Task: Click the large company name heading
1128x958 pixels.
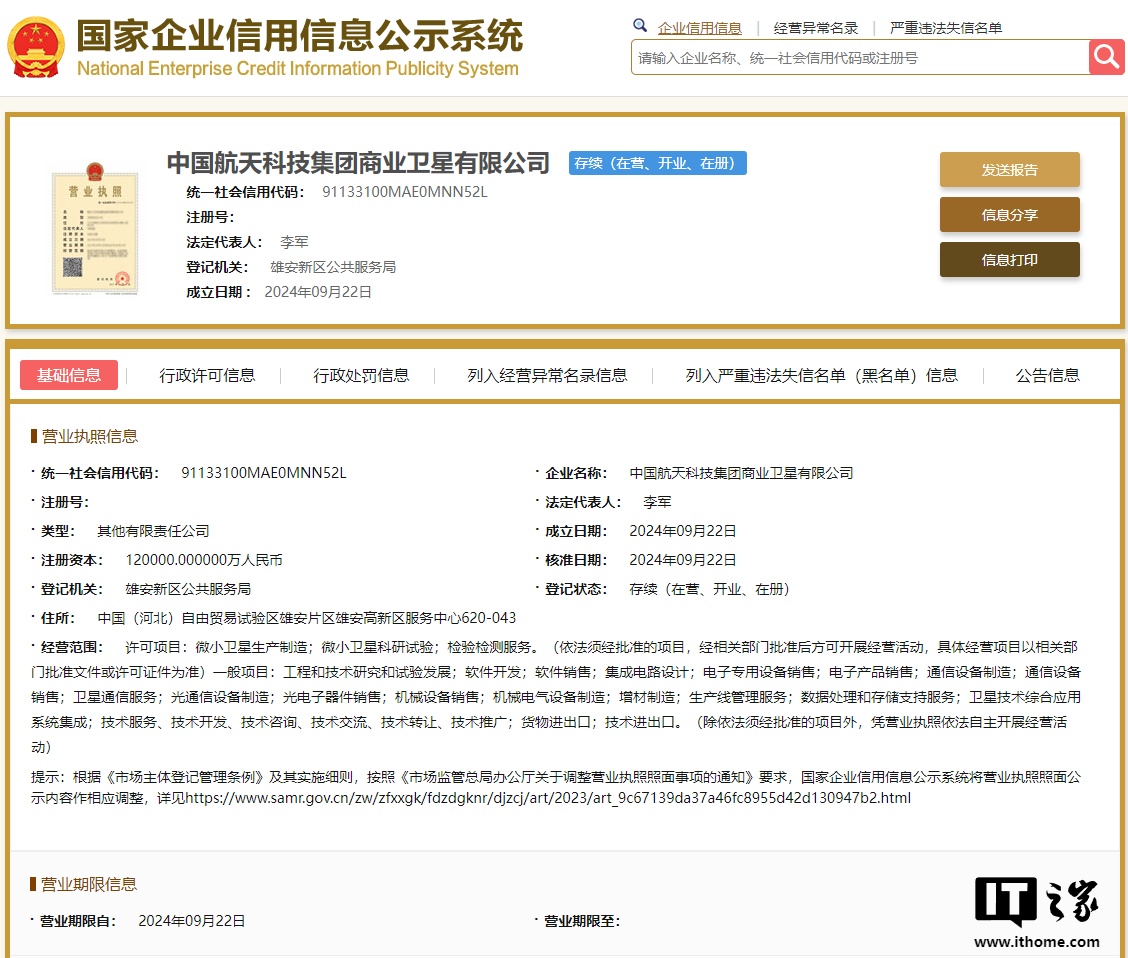Action: click(x=358, y=163)
